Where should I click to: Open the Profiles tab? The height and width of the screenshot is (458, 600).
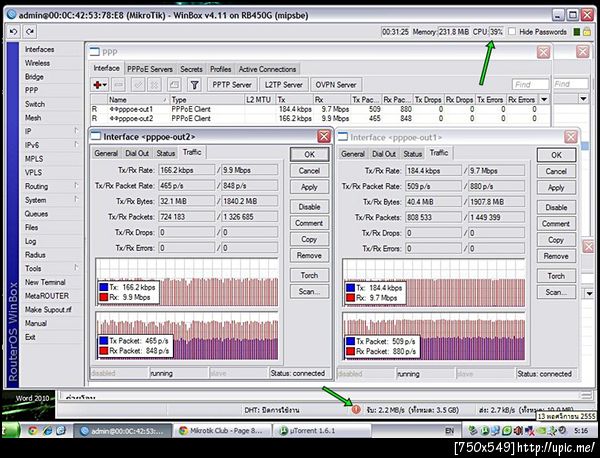tap(220, 69)
